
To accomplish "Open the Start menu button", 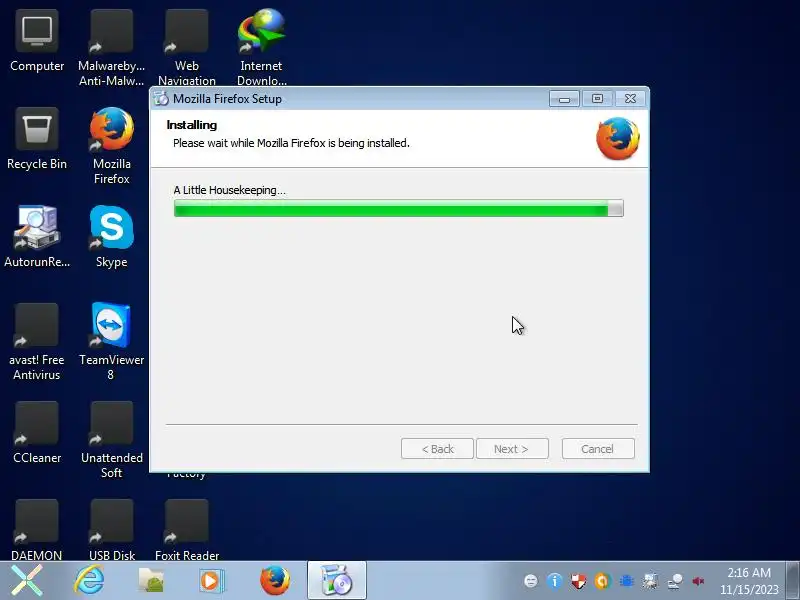I will [27, 581].
